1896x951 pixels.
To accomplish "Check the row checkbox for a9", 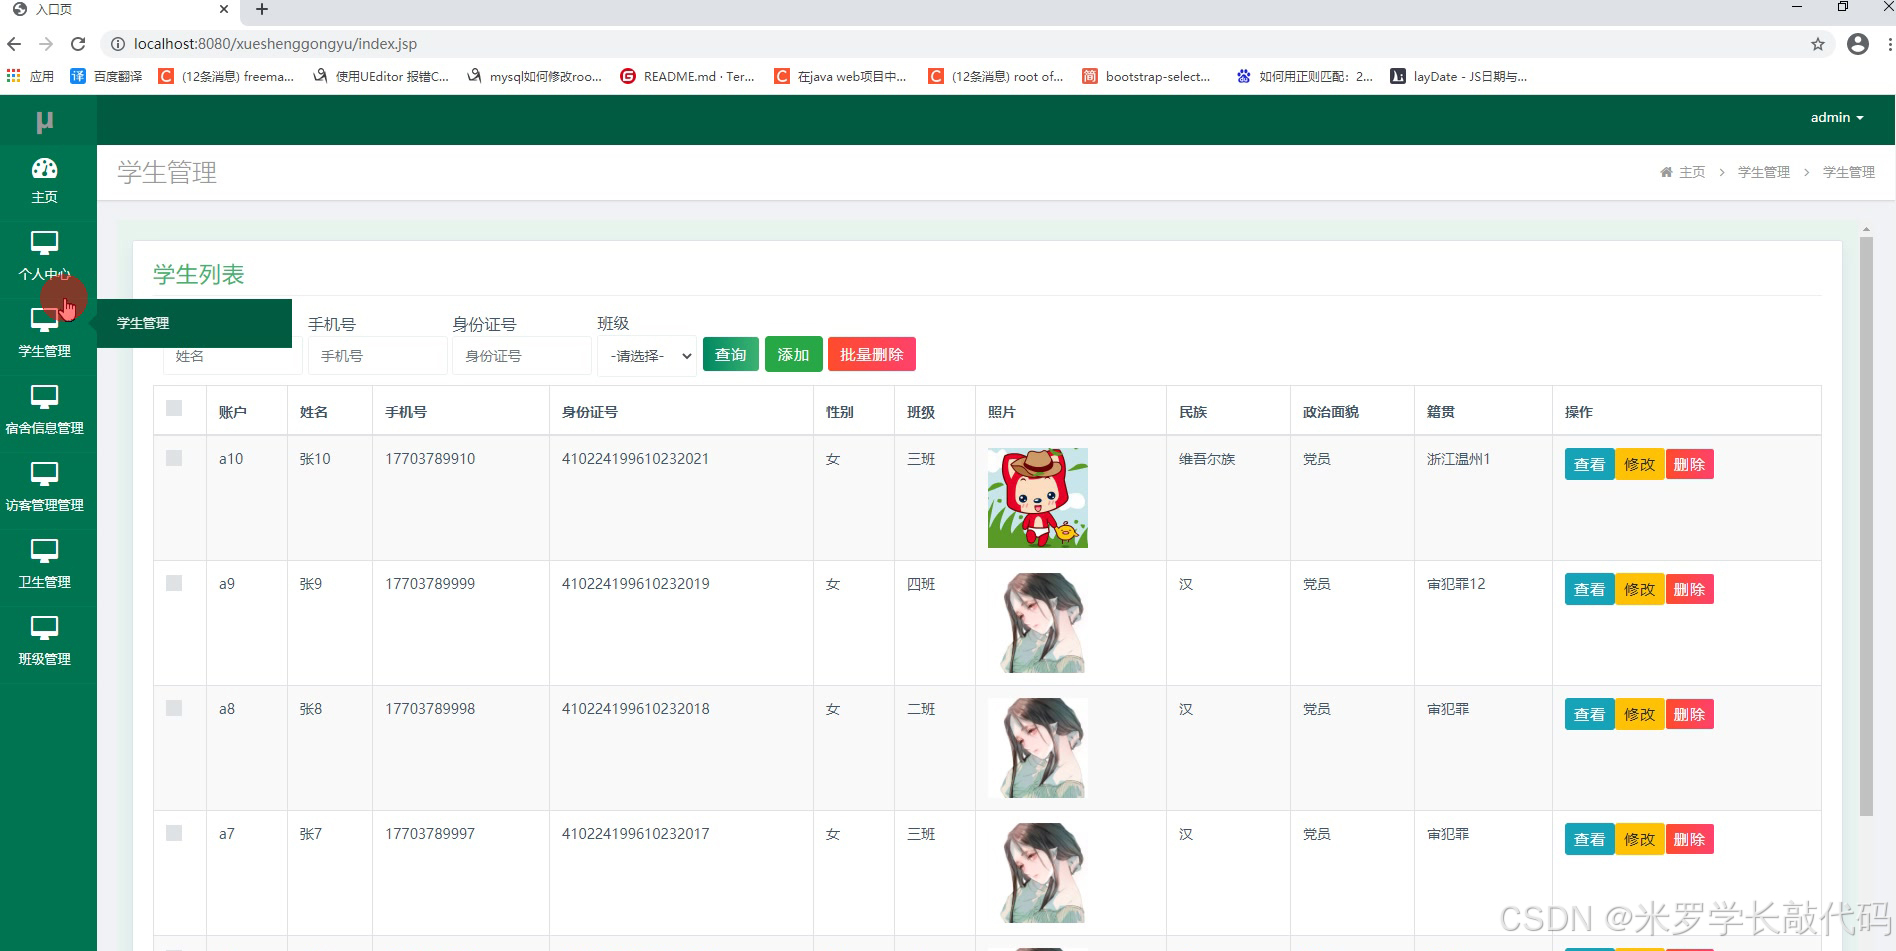I will [174, 583].
